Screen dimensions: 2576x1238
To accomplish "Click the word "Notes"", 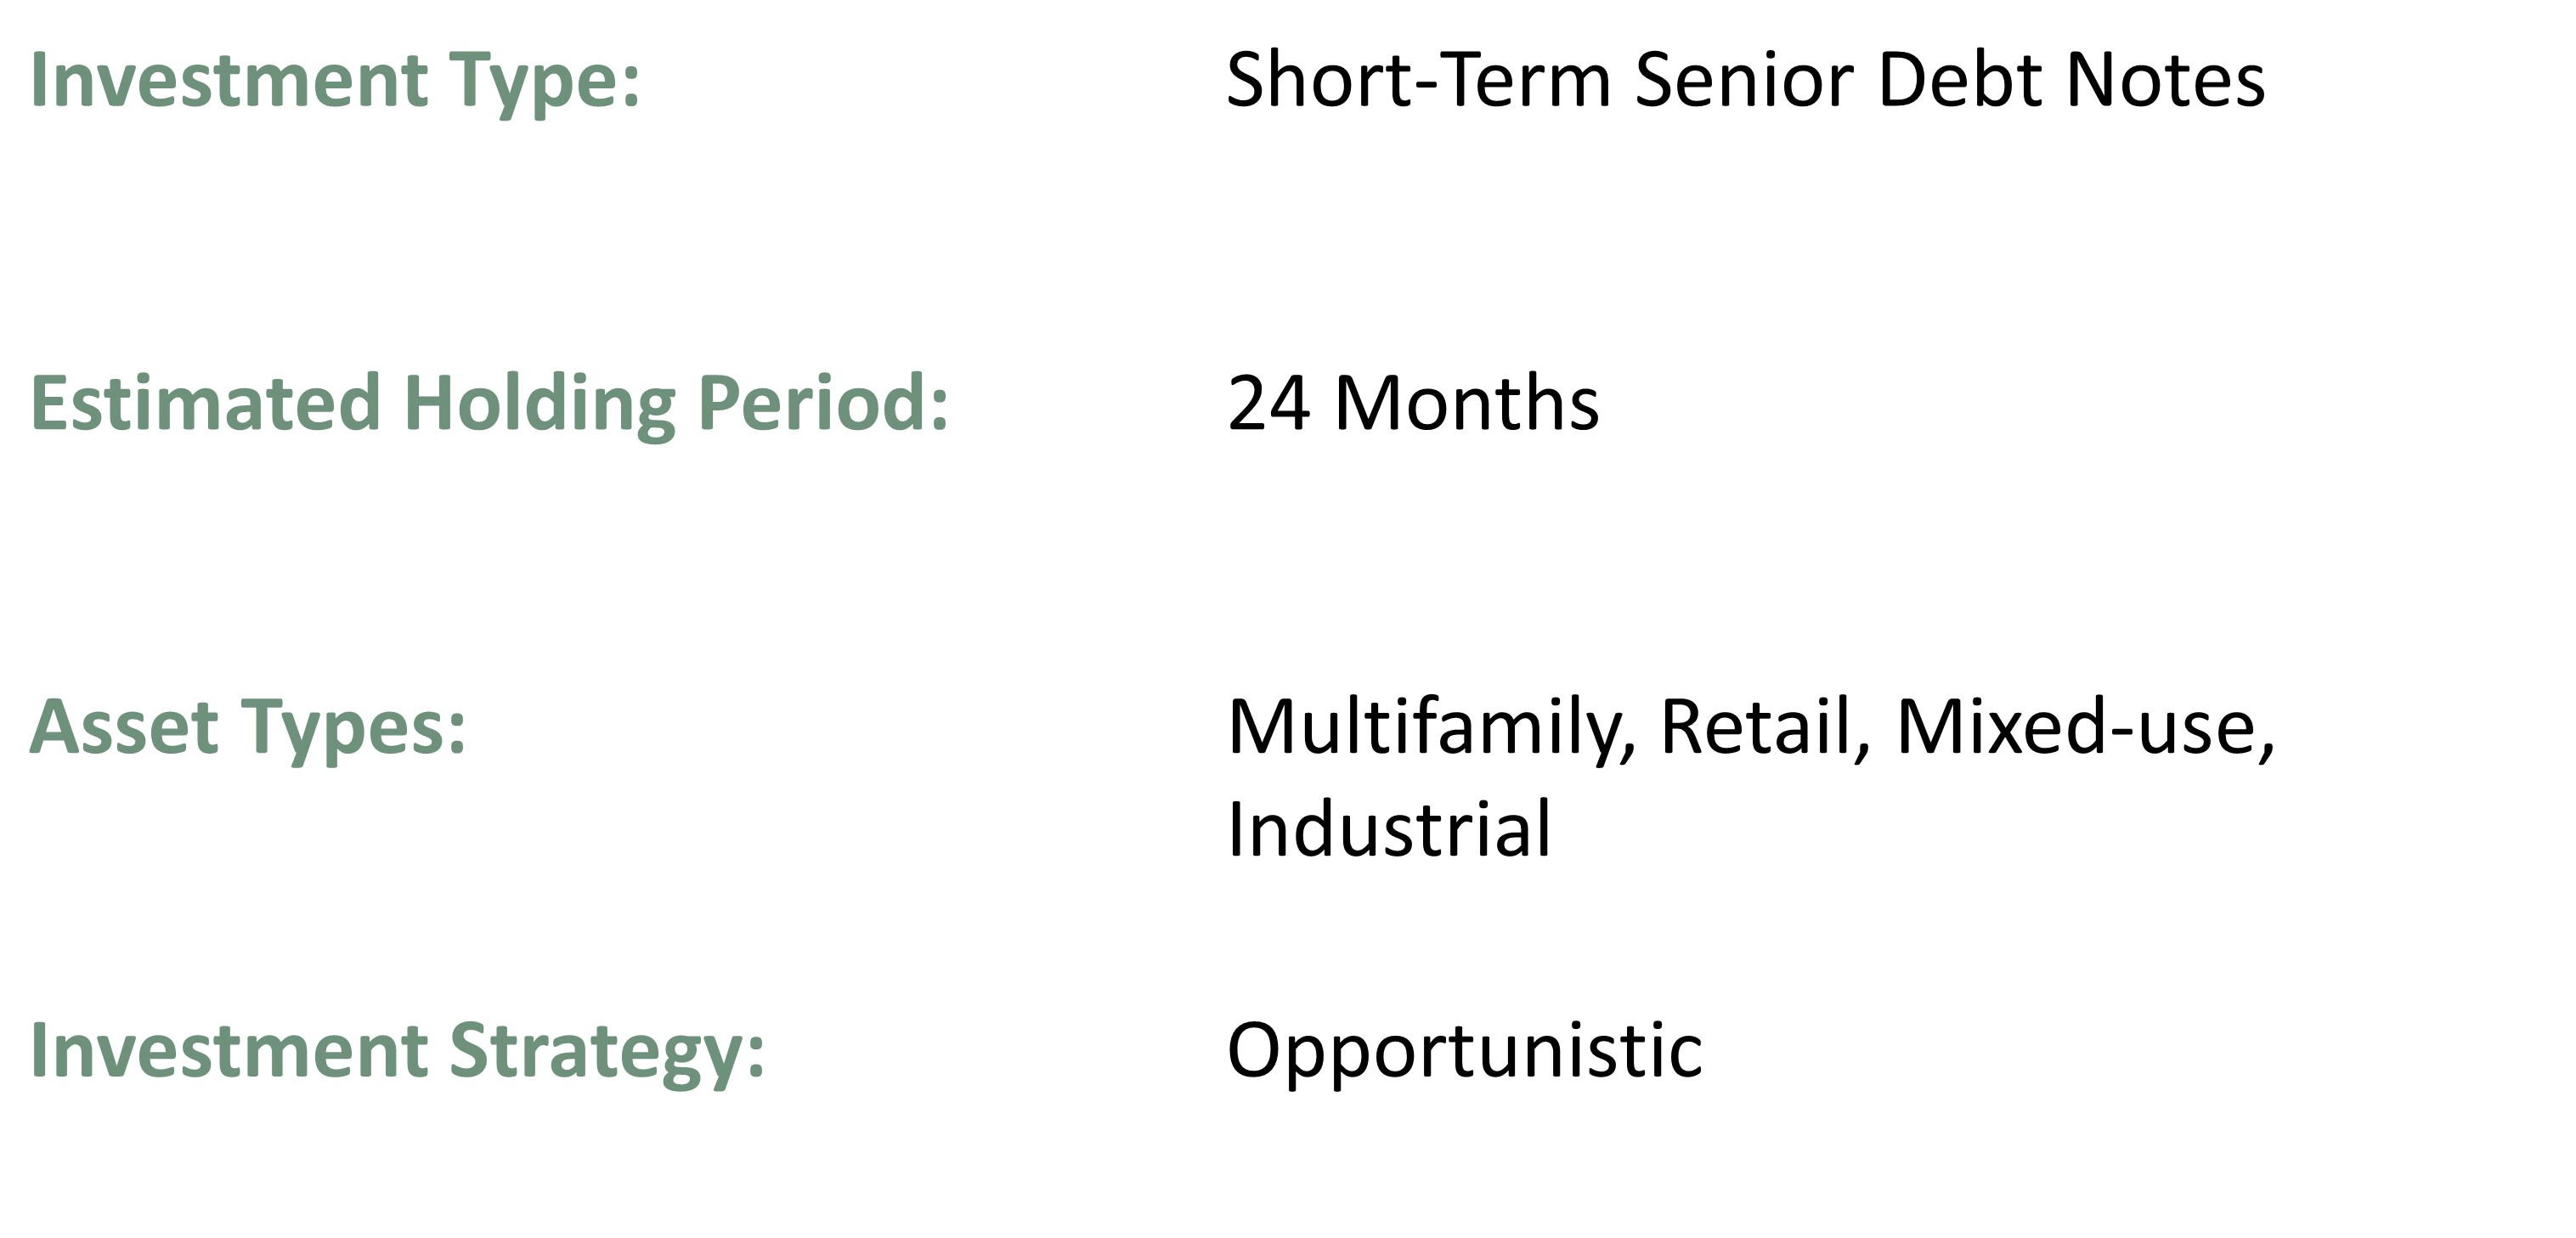I will tap(2165, 80).
